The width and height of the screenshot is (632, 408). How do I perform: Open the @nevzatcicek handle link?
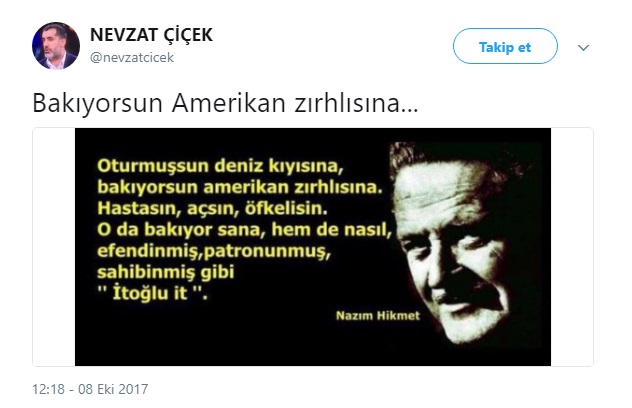(132, 58)
